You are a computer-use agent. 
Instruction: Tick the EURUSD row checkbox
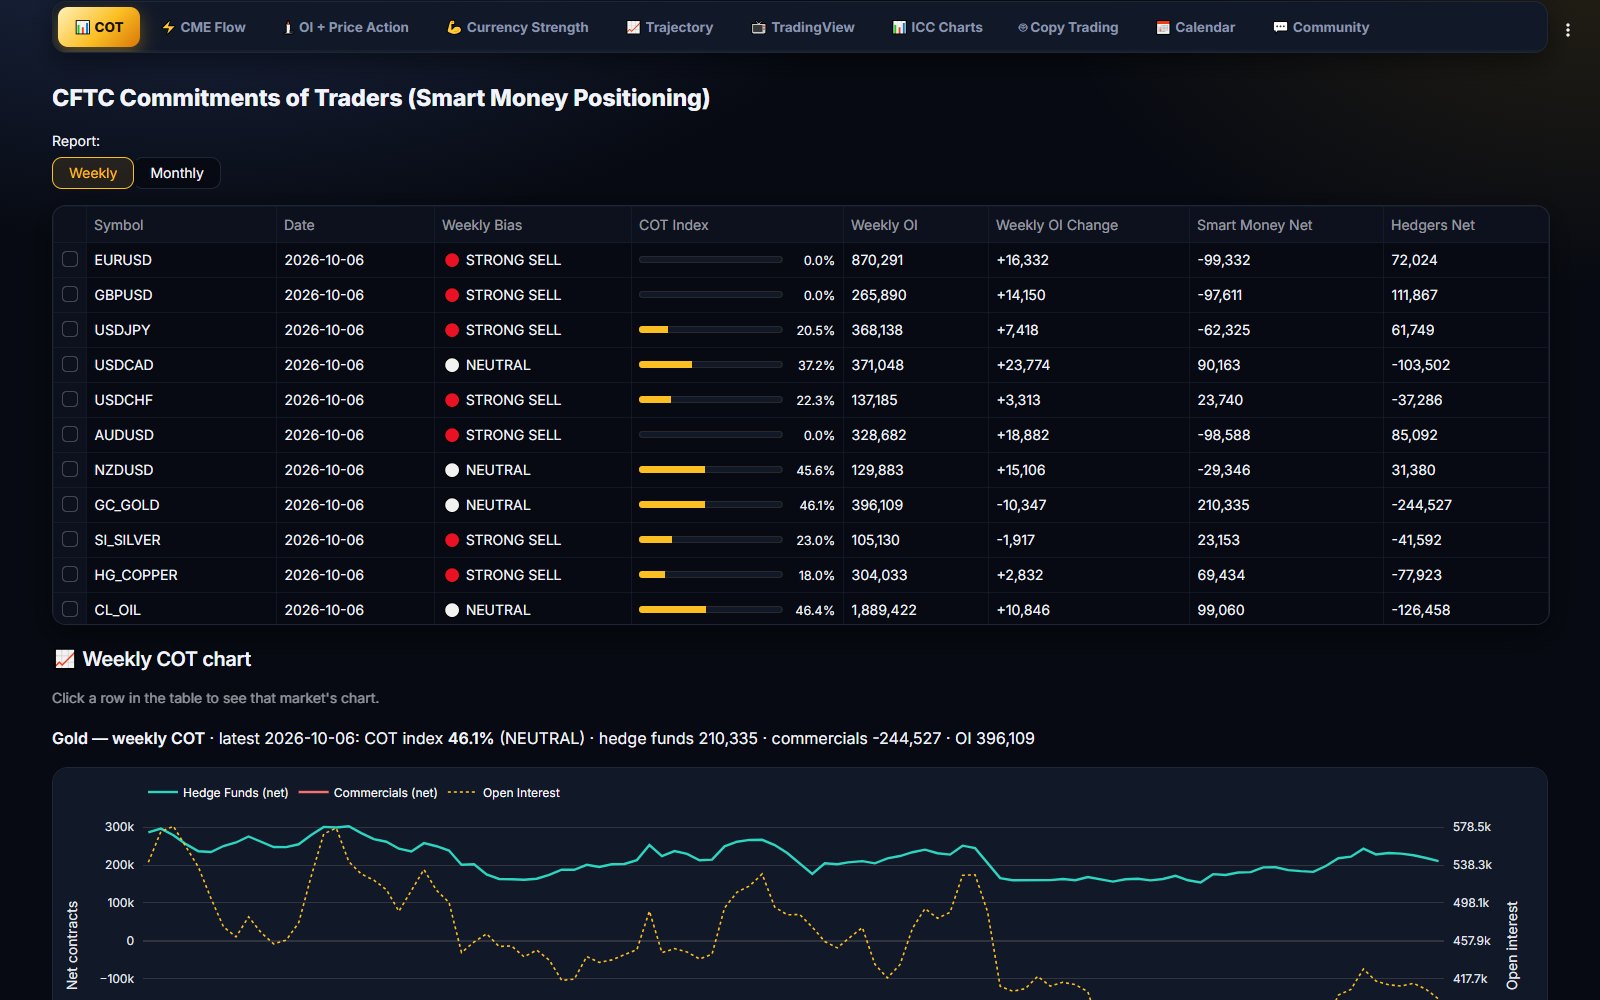[70, 259]
